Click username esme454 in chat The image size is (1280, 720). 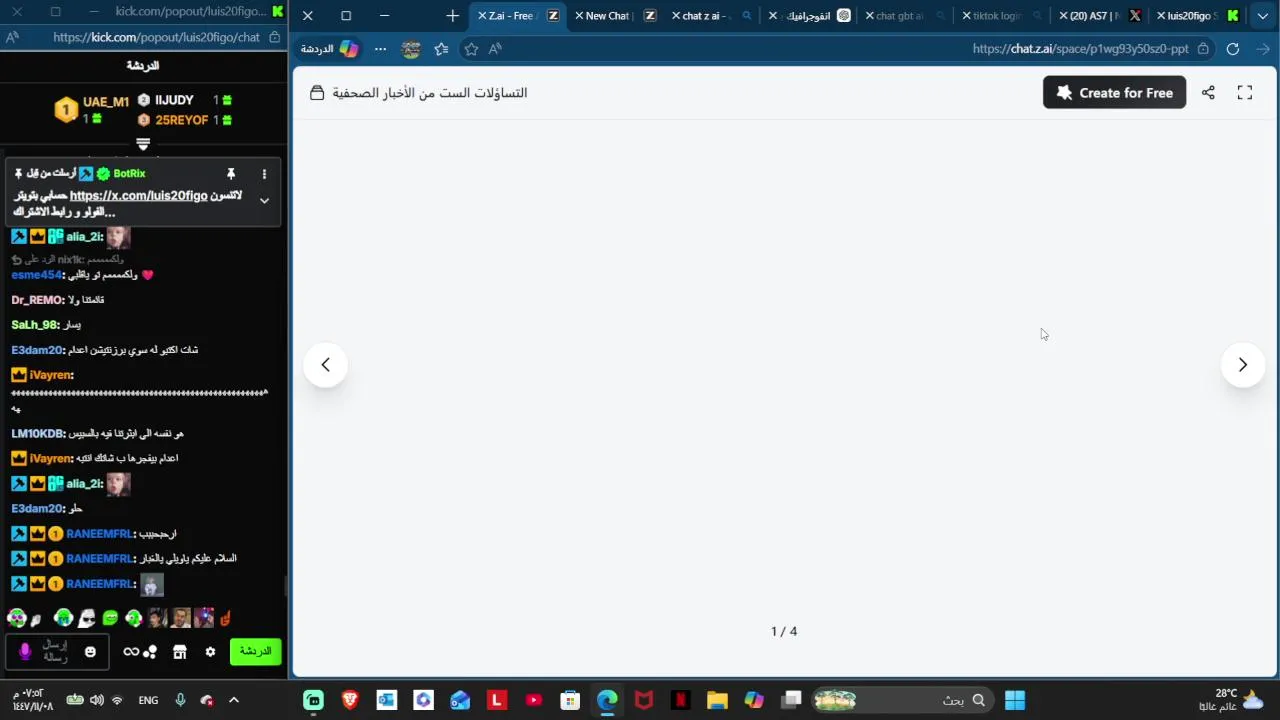37,275
